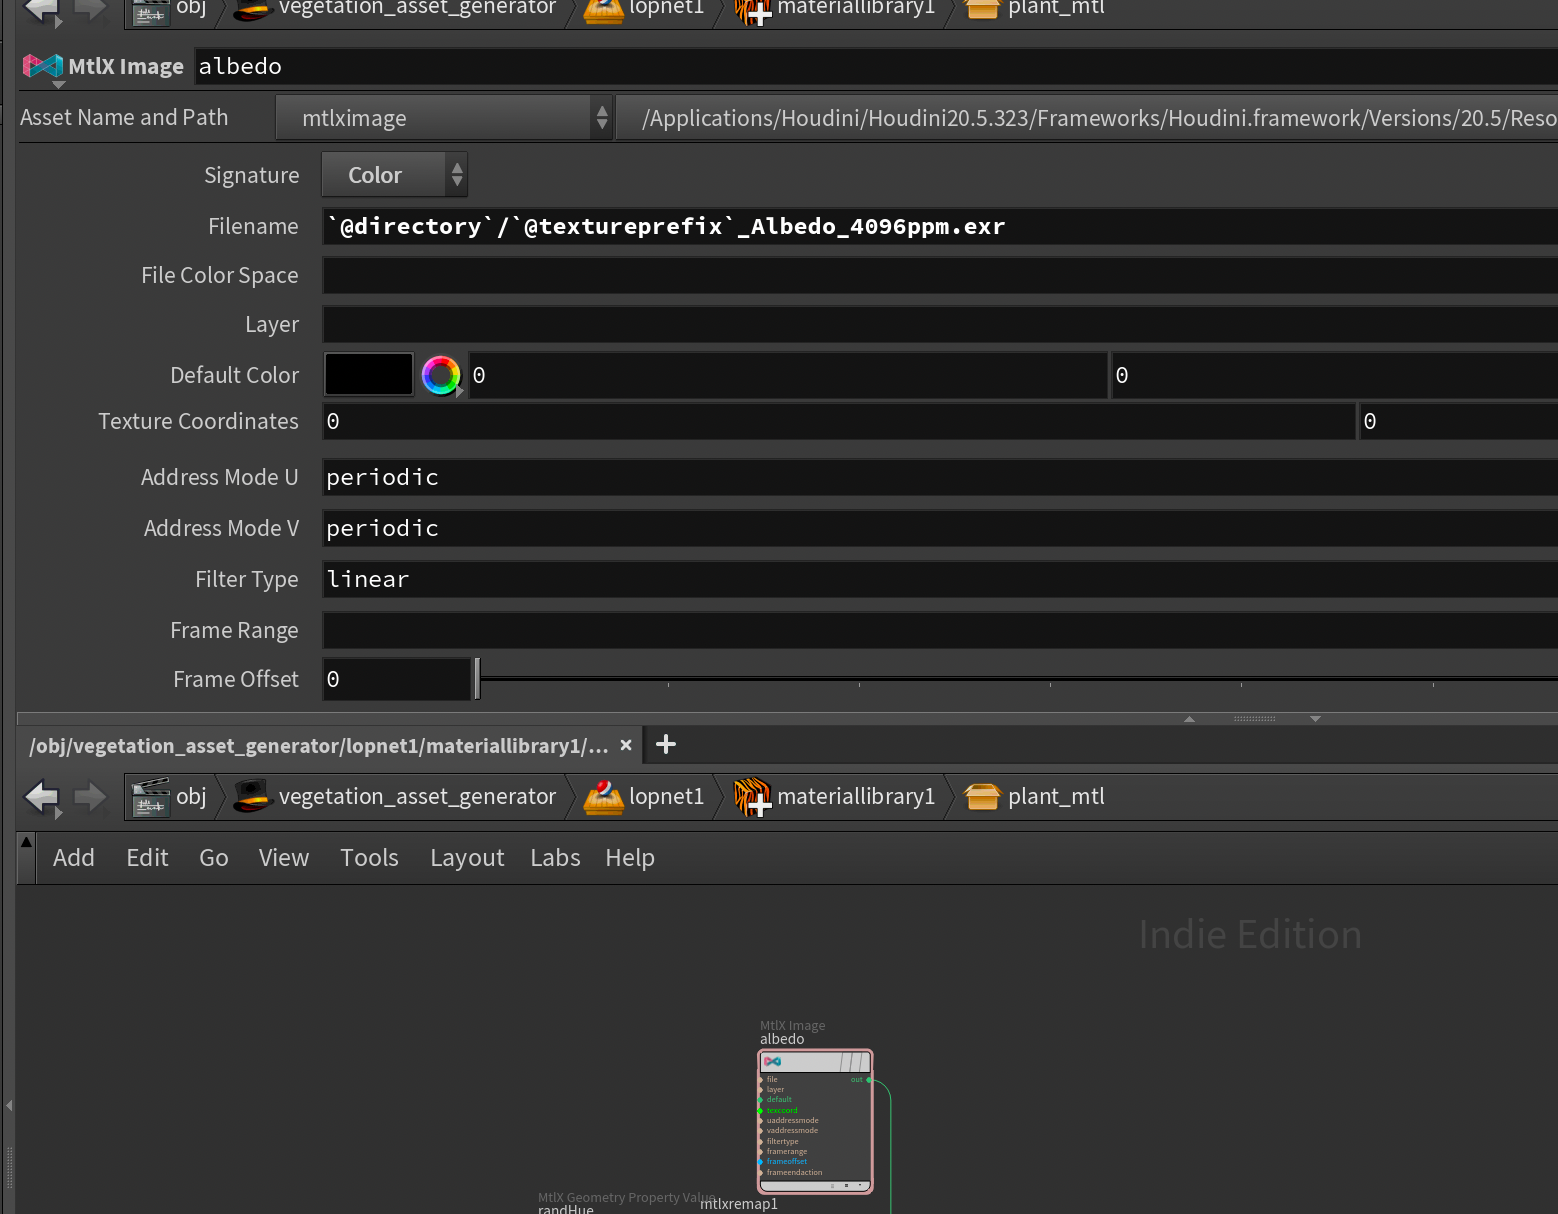This screenshot has height=1214, width=1558.
Task: Click the 'default' input connector on albedo node
Action: 761,1100
